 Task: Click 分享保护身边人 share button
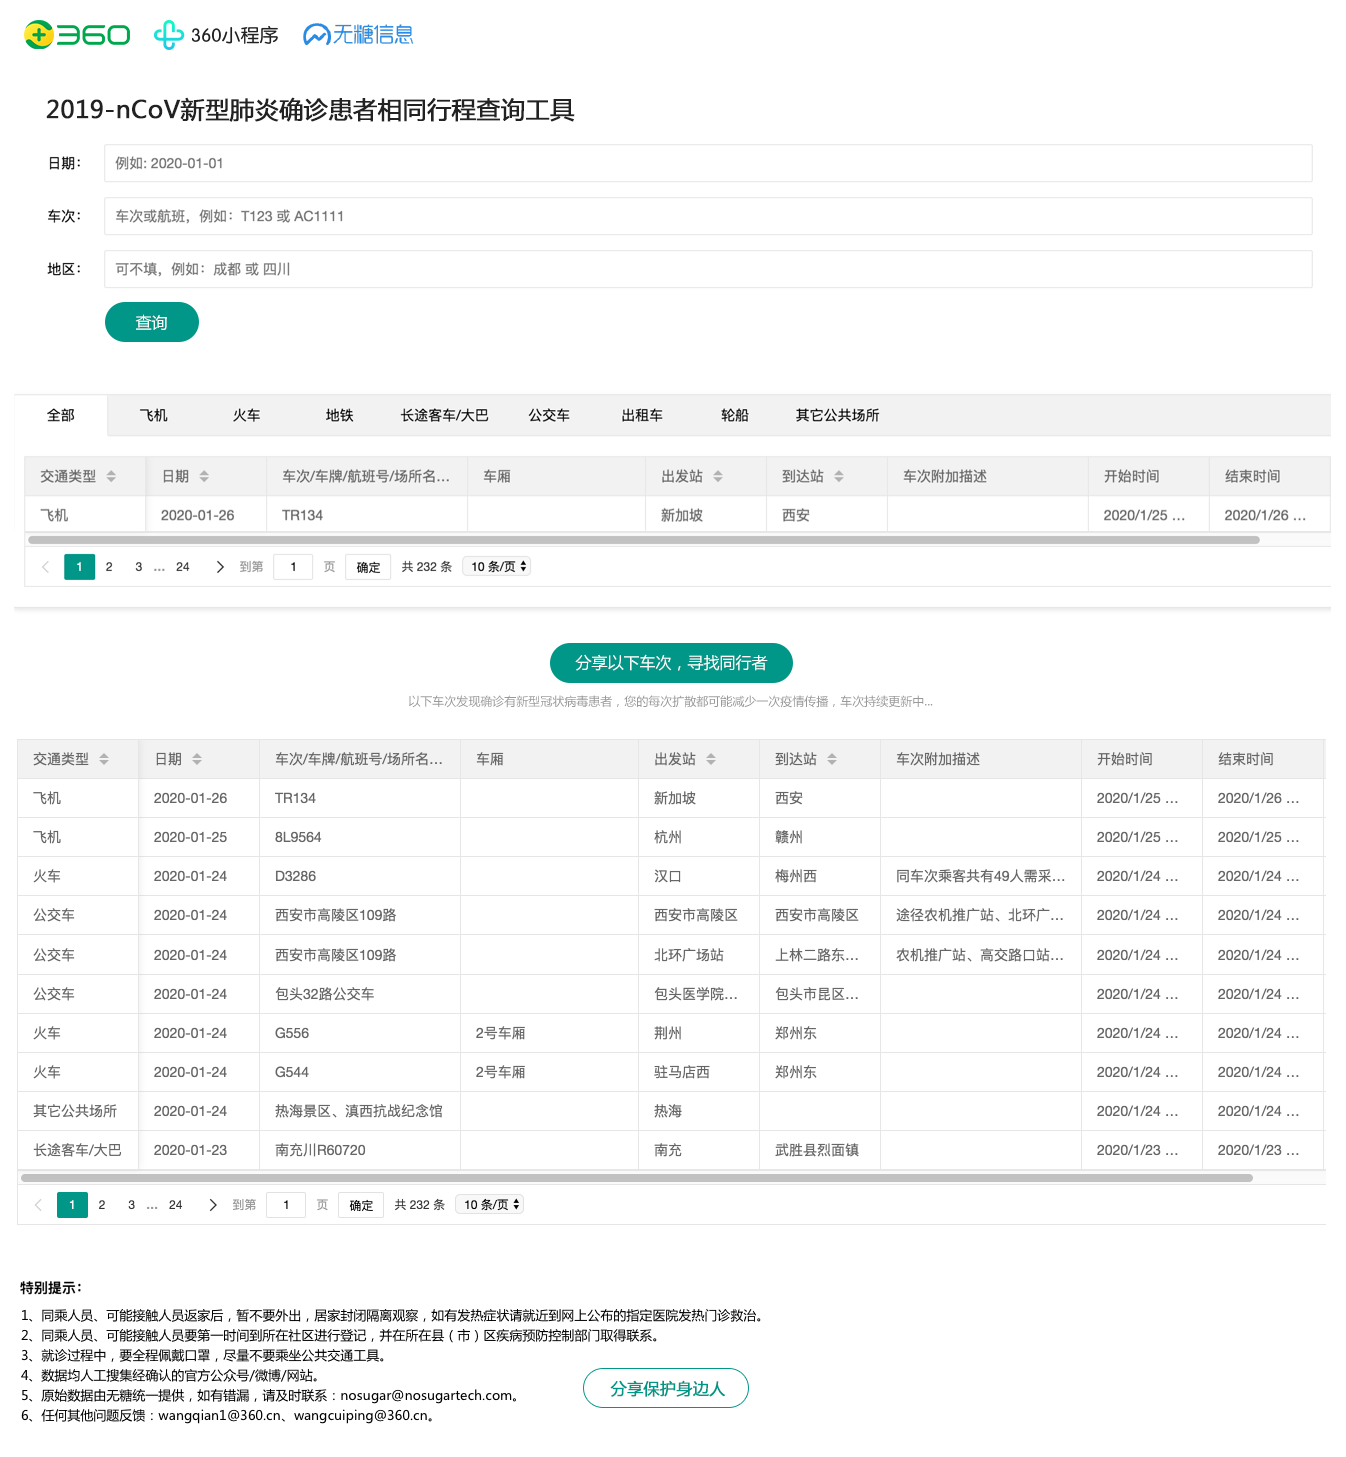point(665,1388)
